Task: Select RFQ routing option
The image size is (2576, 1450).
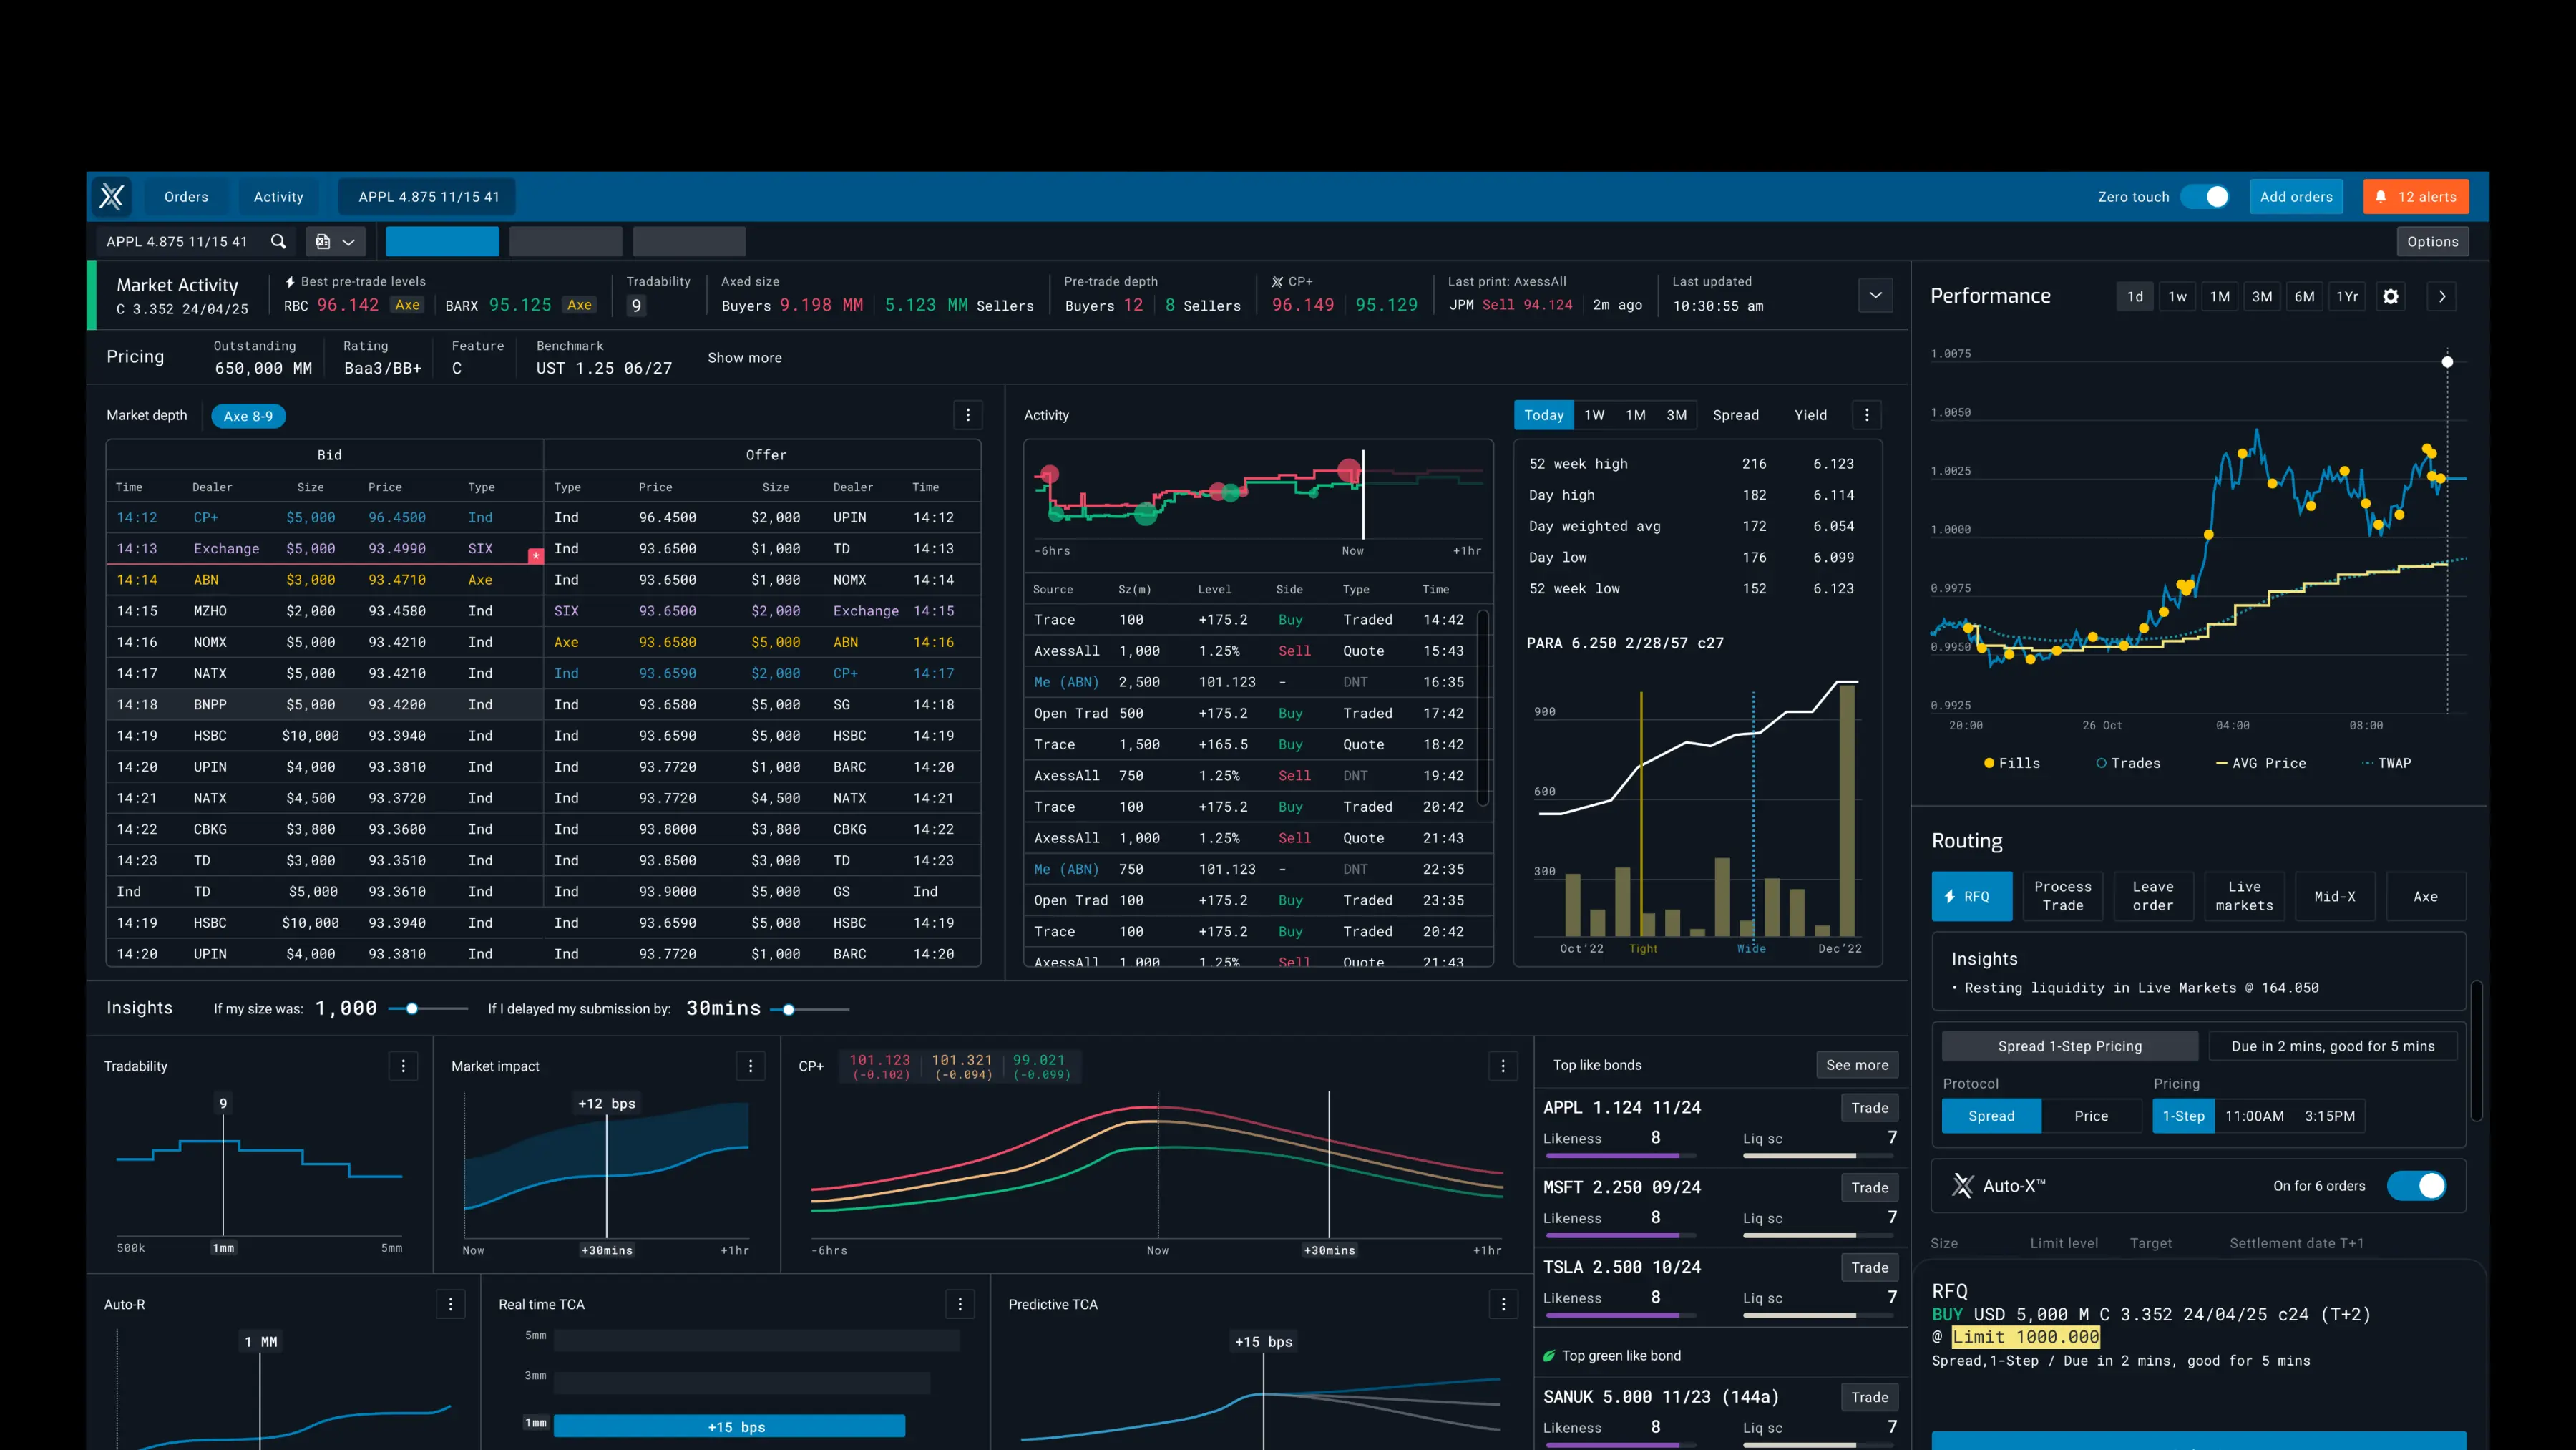Action: [x=1971, y=896]
